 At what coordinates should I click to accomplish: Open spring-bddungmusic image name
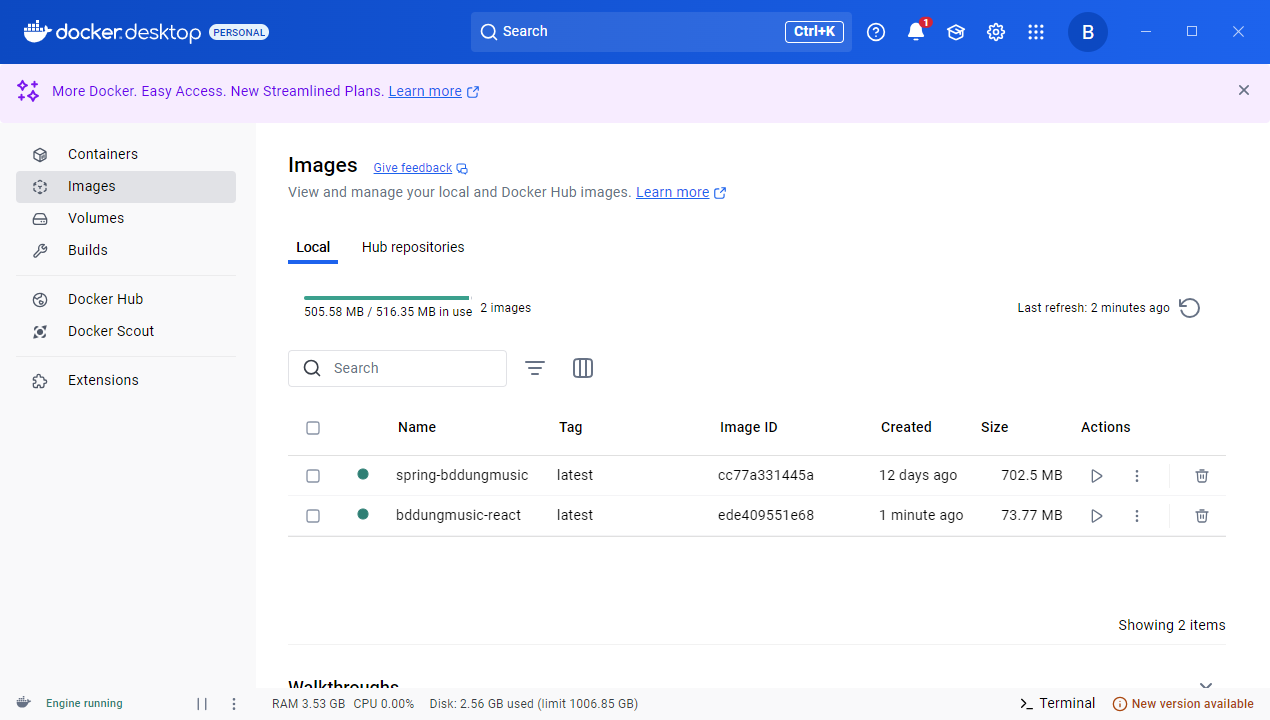coord(462,475)
